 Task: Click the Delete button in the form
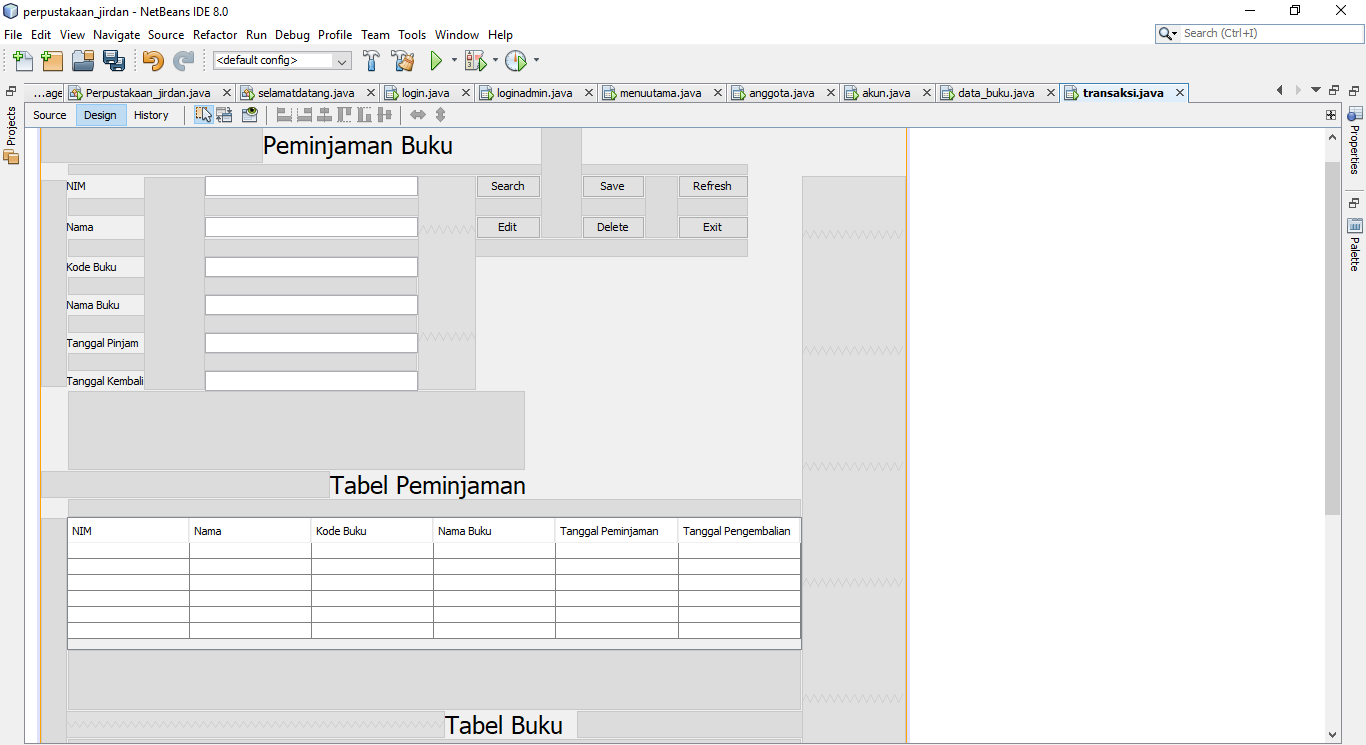click(x=613, y=227)
